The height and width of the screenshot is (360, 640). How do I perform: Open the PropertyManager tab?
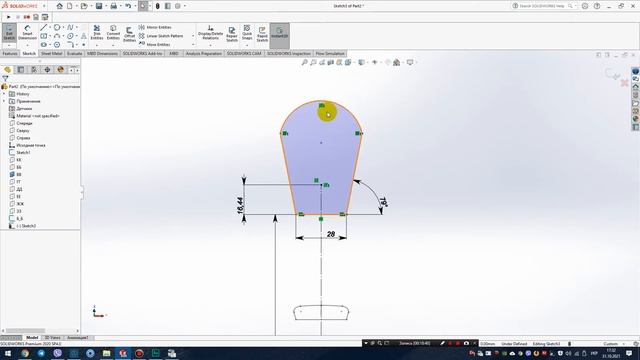21,70
